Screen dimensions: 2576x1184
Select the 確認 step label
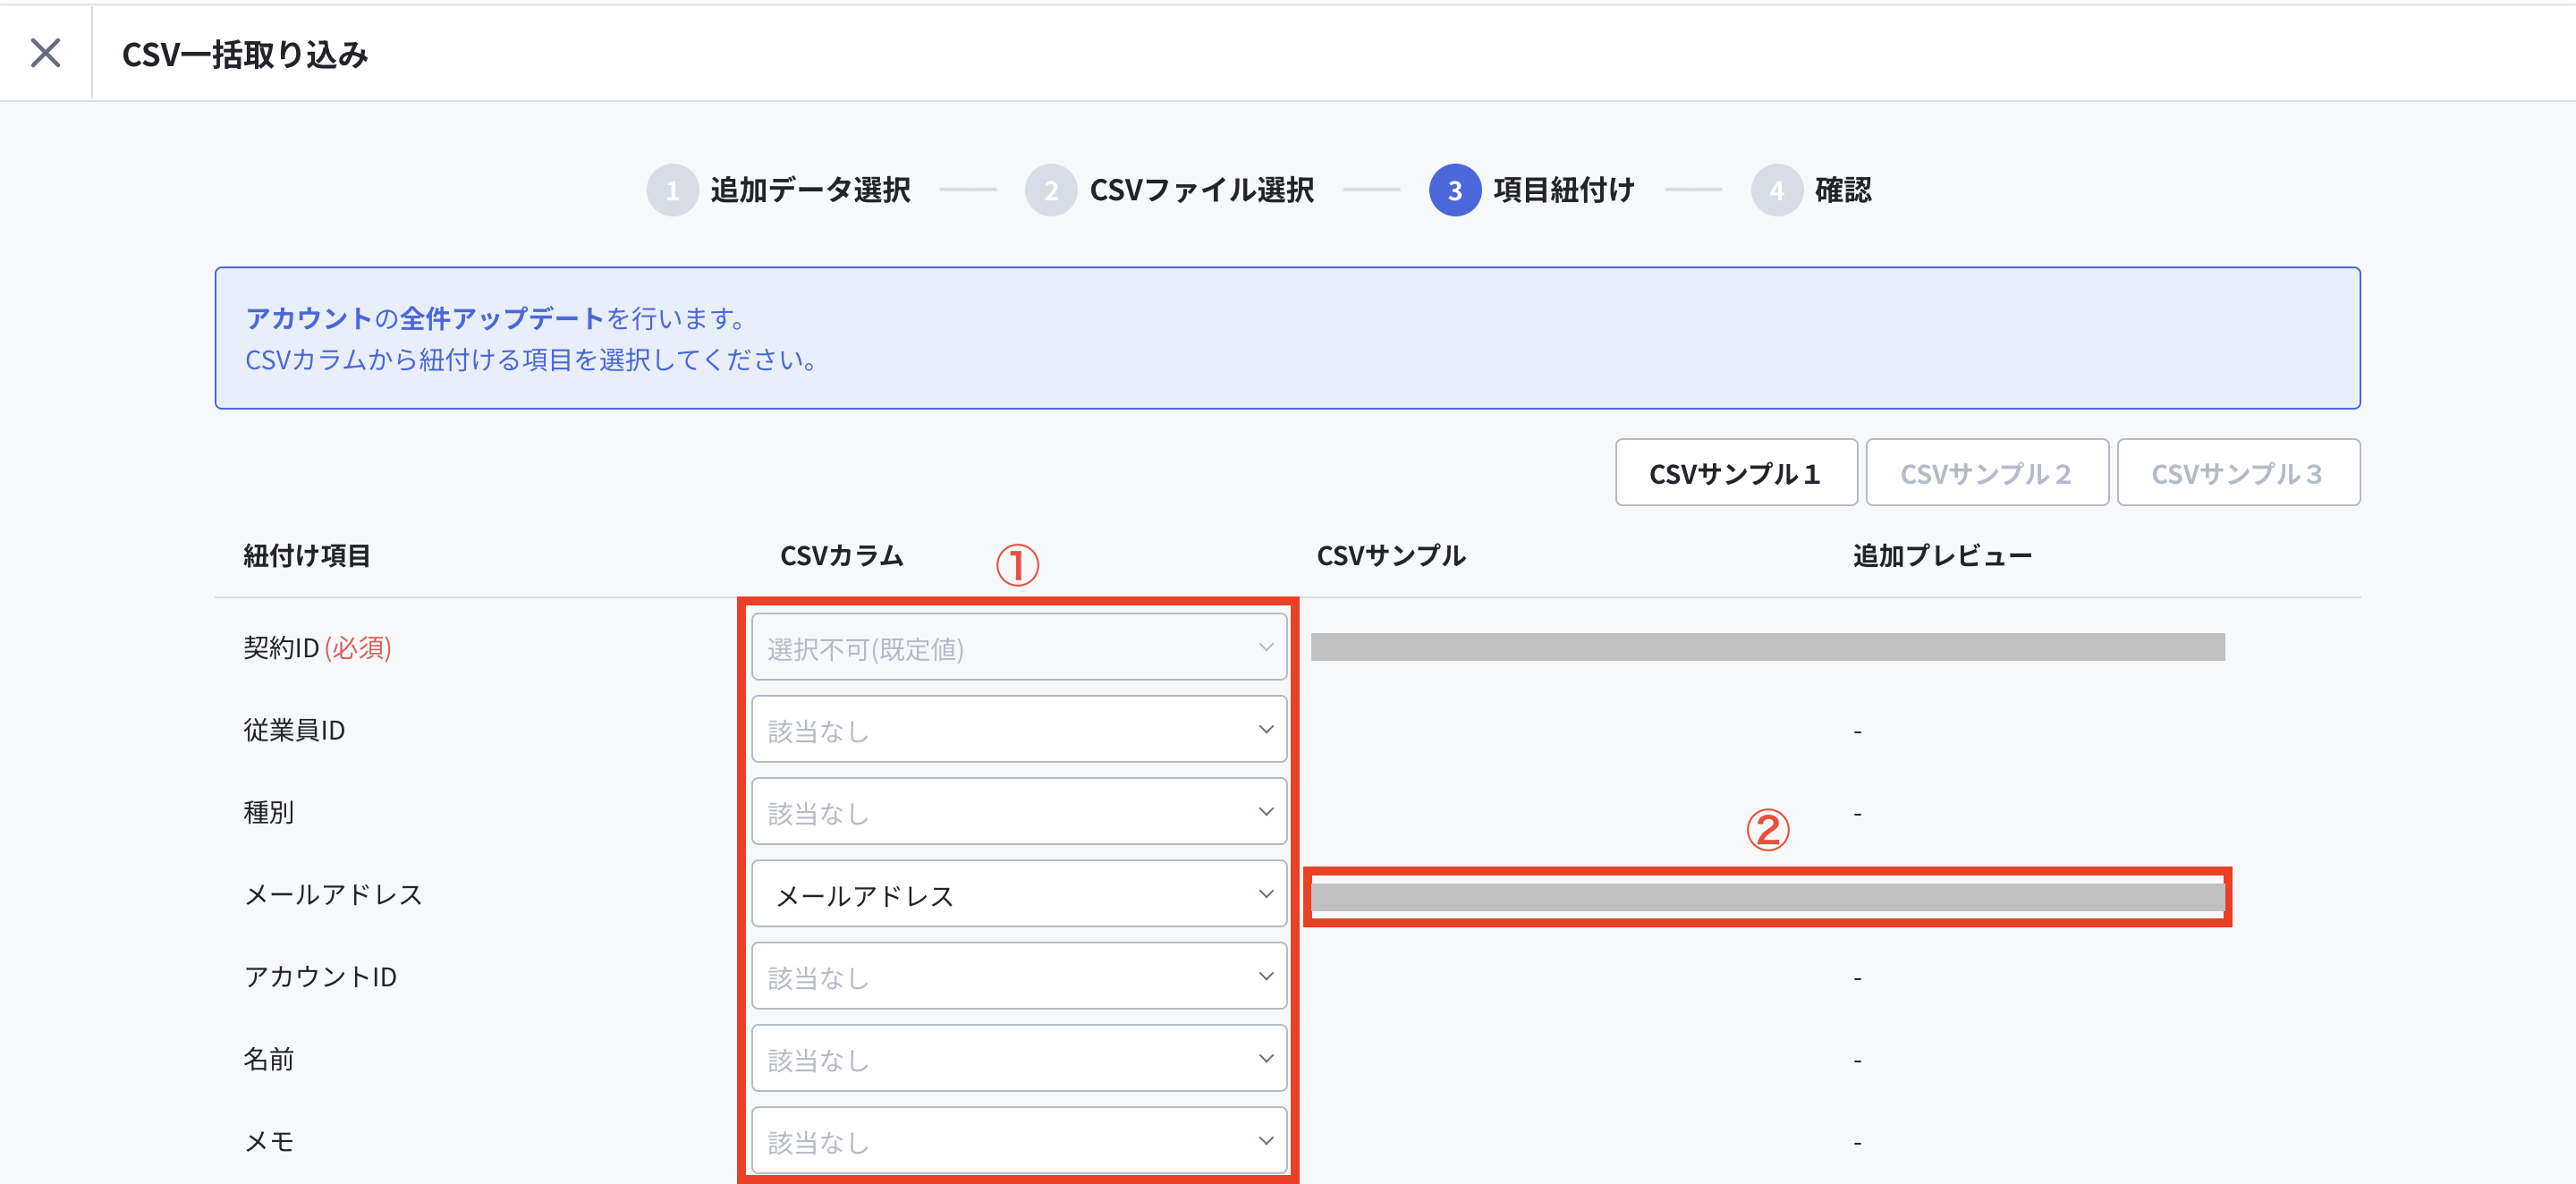(x=1843, y=190)
